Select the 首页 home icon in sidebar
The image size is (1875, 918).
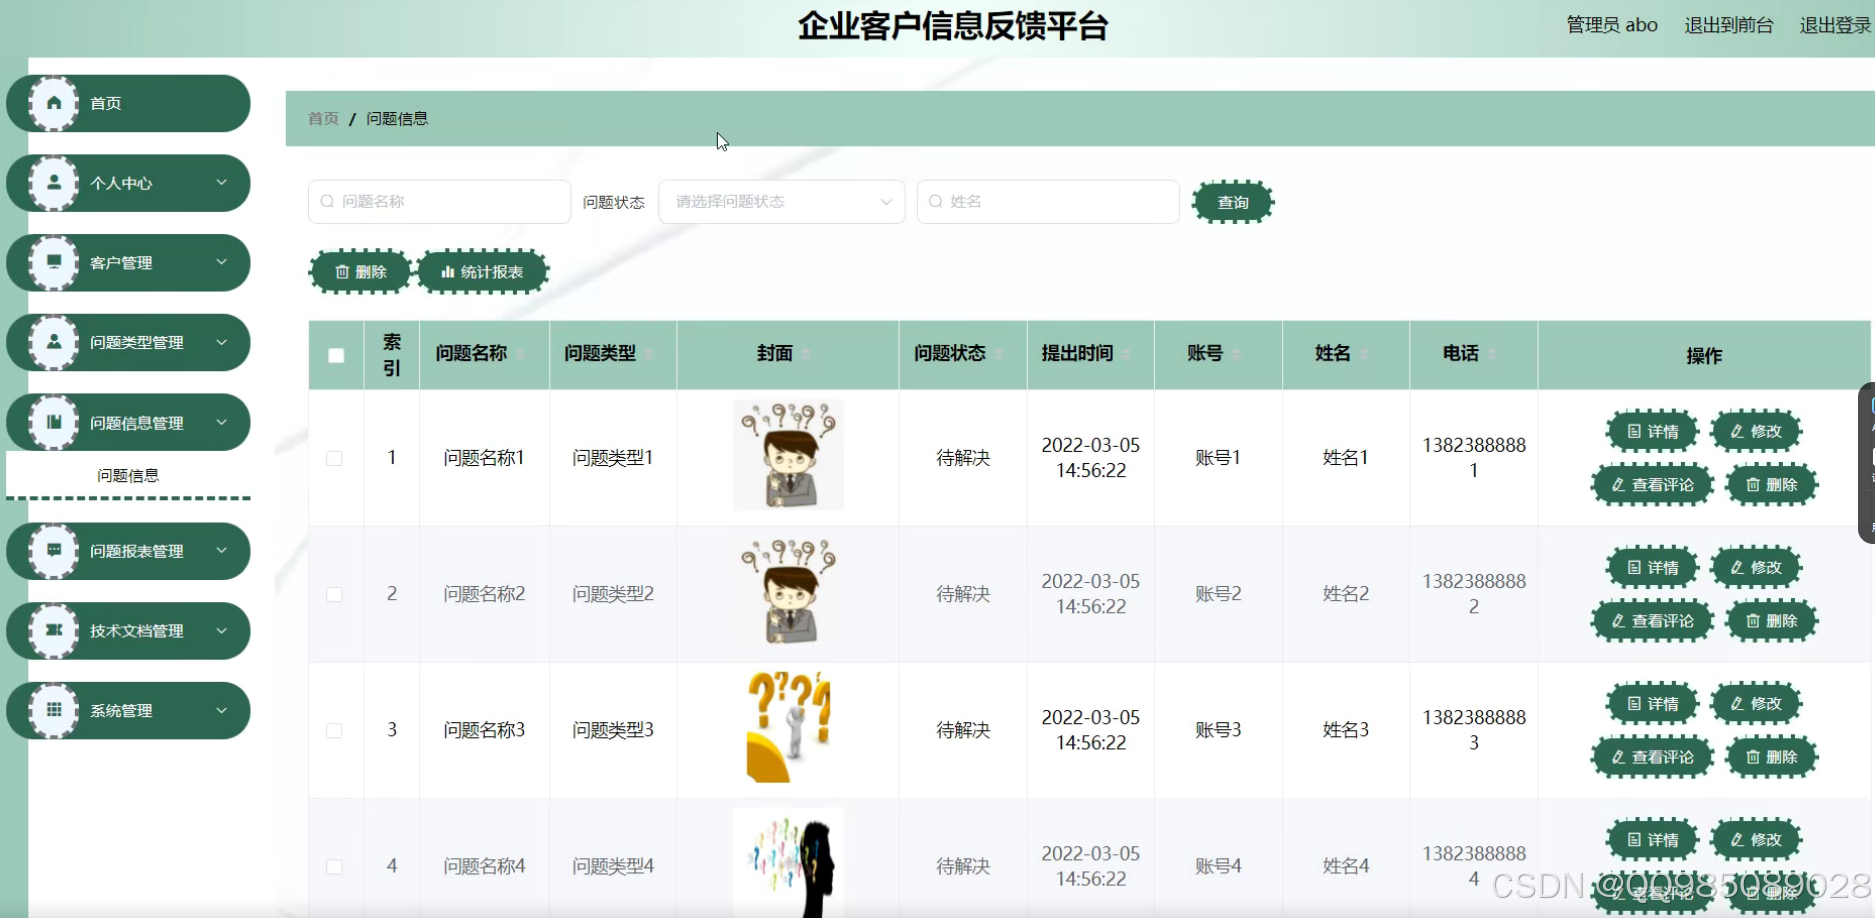coord(53,102)
